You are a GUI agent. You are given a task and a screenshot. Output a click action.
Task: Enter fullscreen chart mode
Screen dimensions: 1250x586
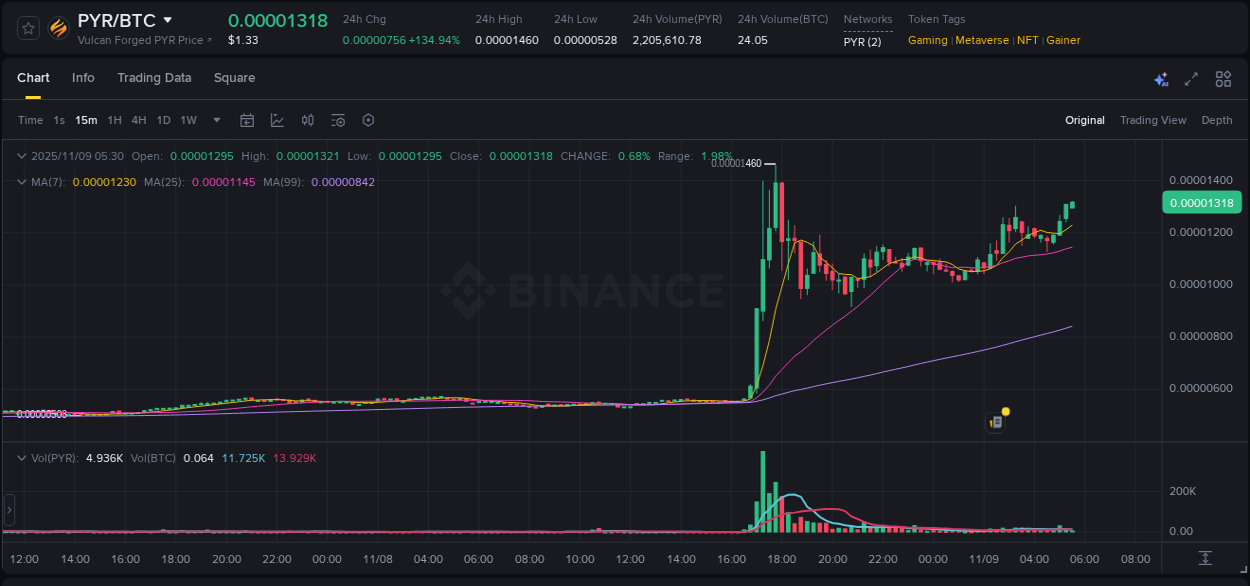(x=1191, y=78)
